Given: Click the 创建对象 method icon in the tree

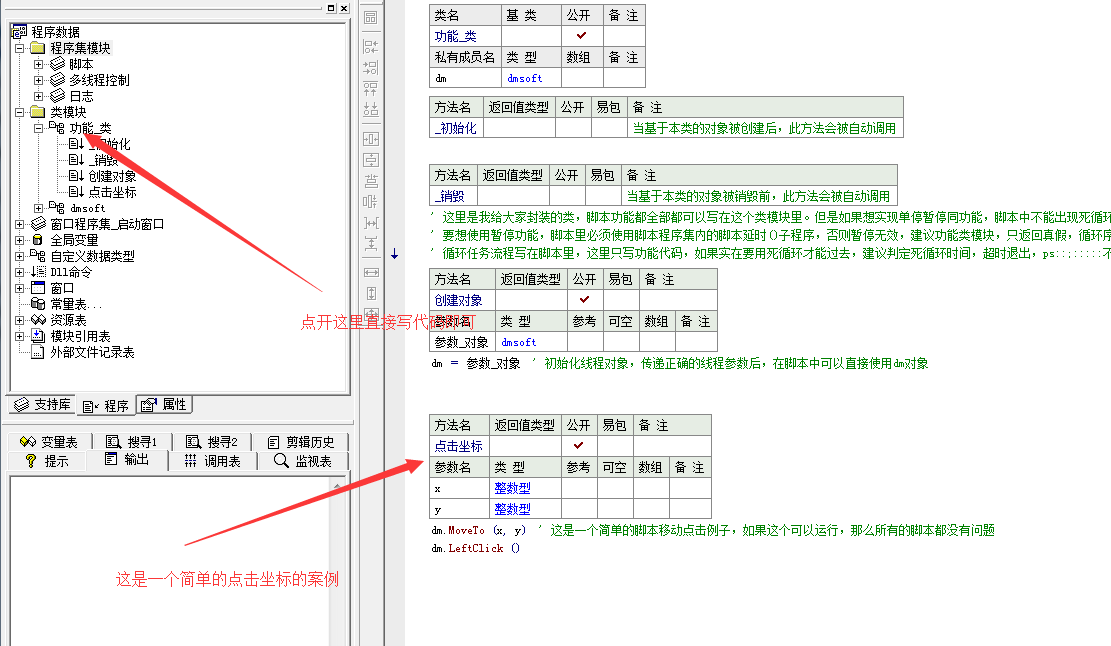Looking at the screenshot, I should (77, 176).
